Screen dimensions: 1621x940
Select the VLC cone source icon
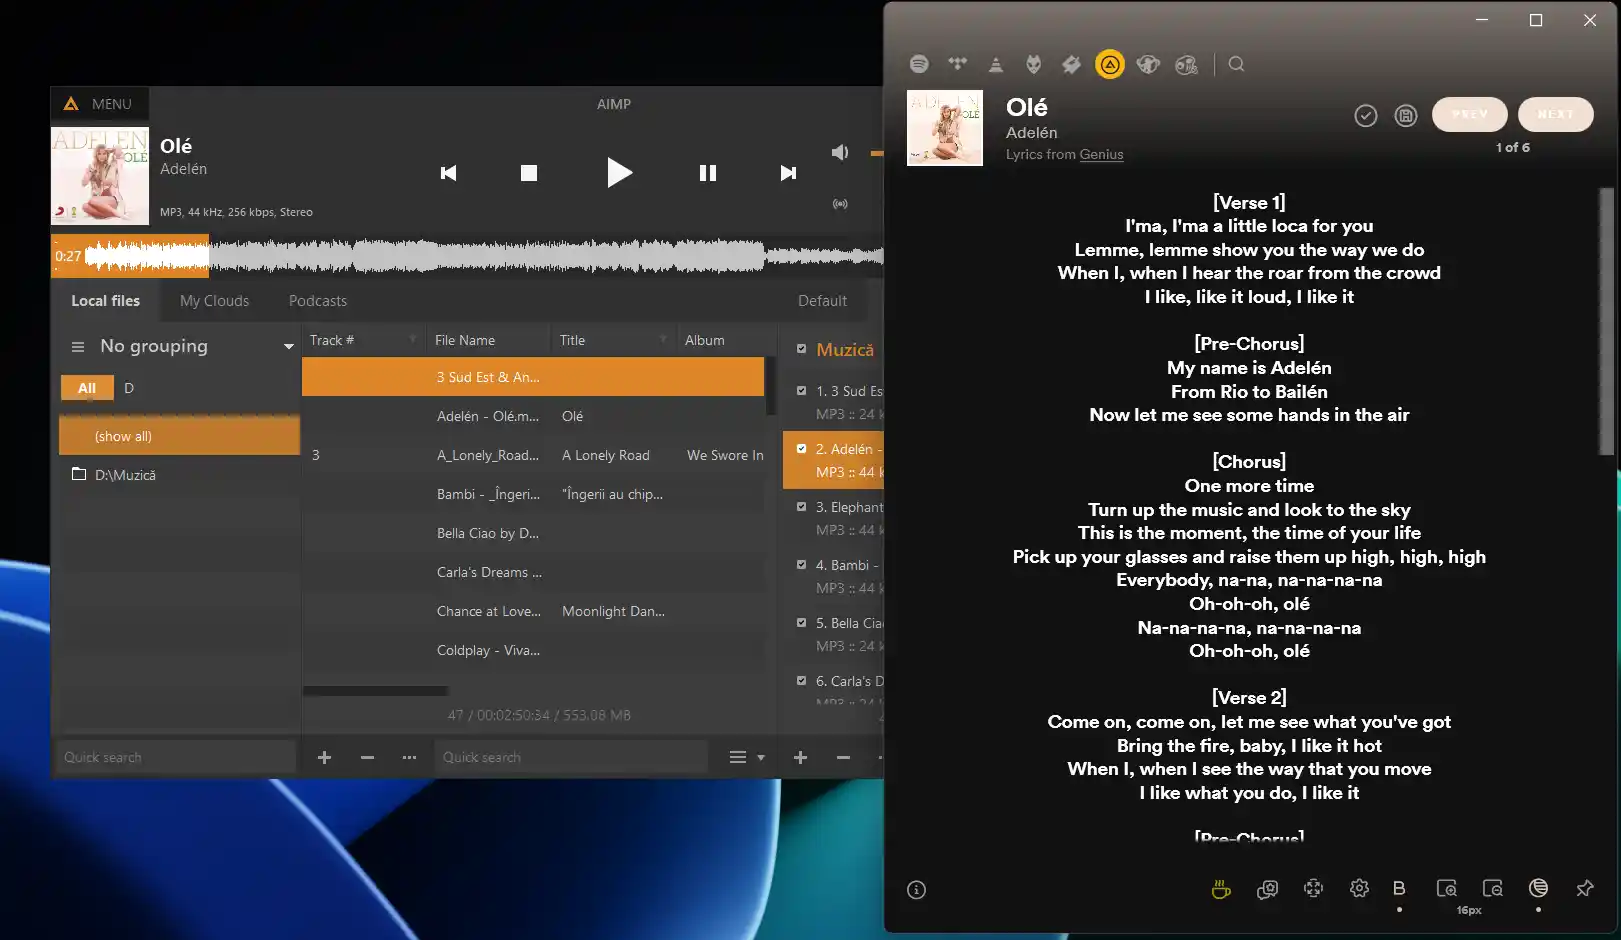[x=995, y=64]
